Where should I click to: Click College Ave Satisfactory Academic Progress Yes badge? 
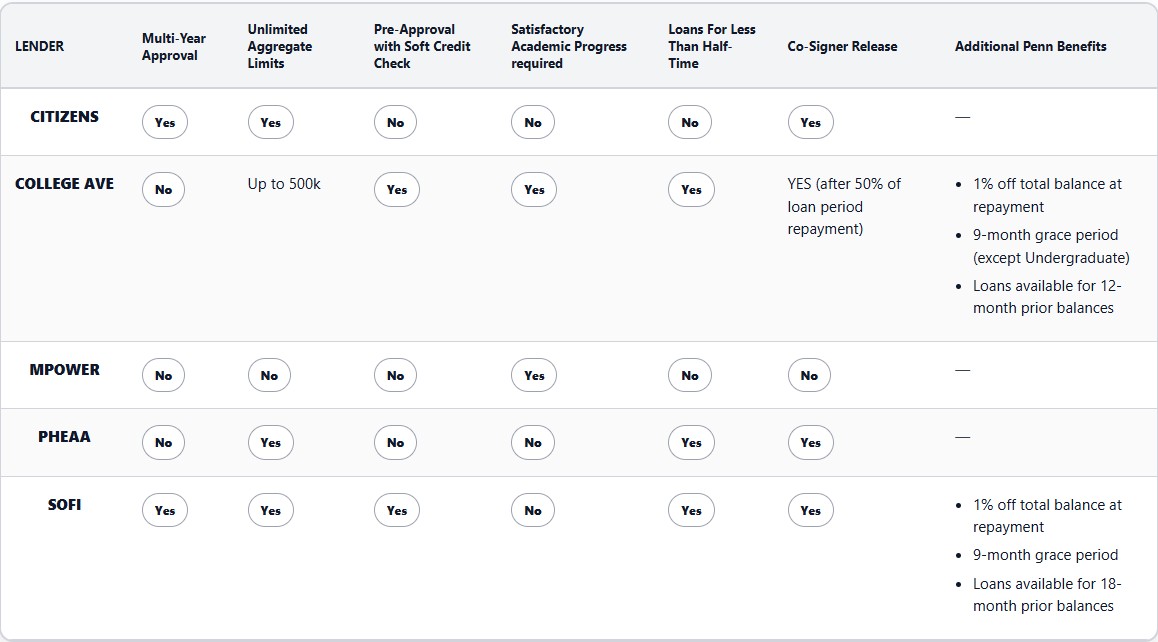pyautogui.click(x=534, y=190)
